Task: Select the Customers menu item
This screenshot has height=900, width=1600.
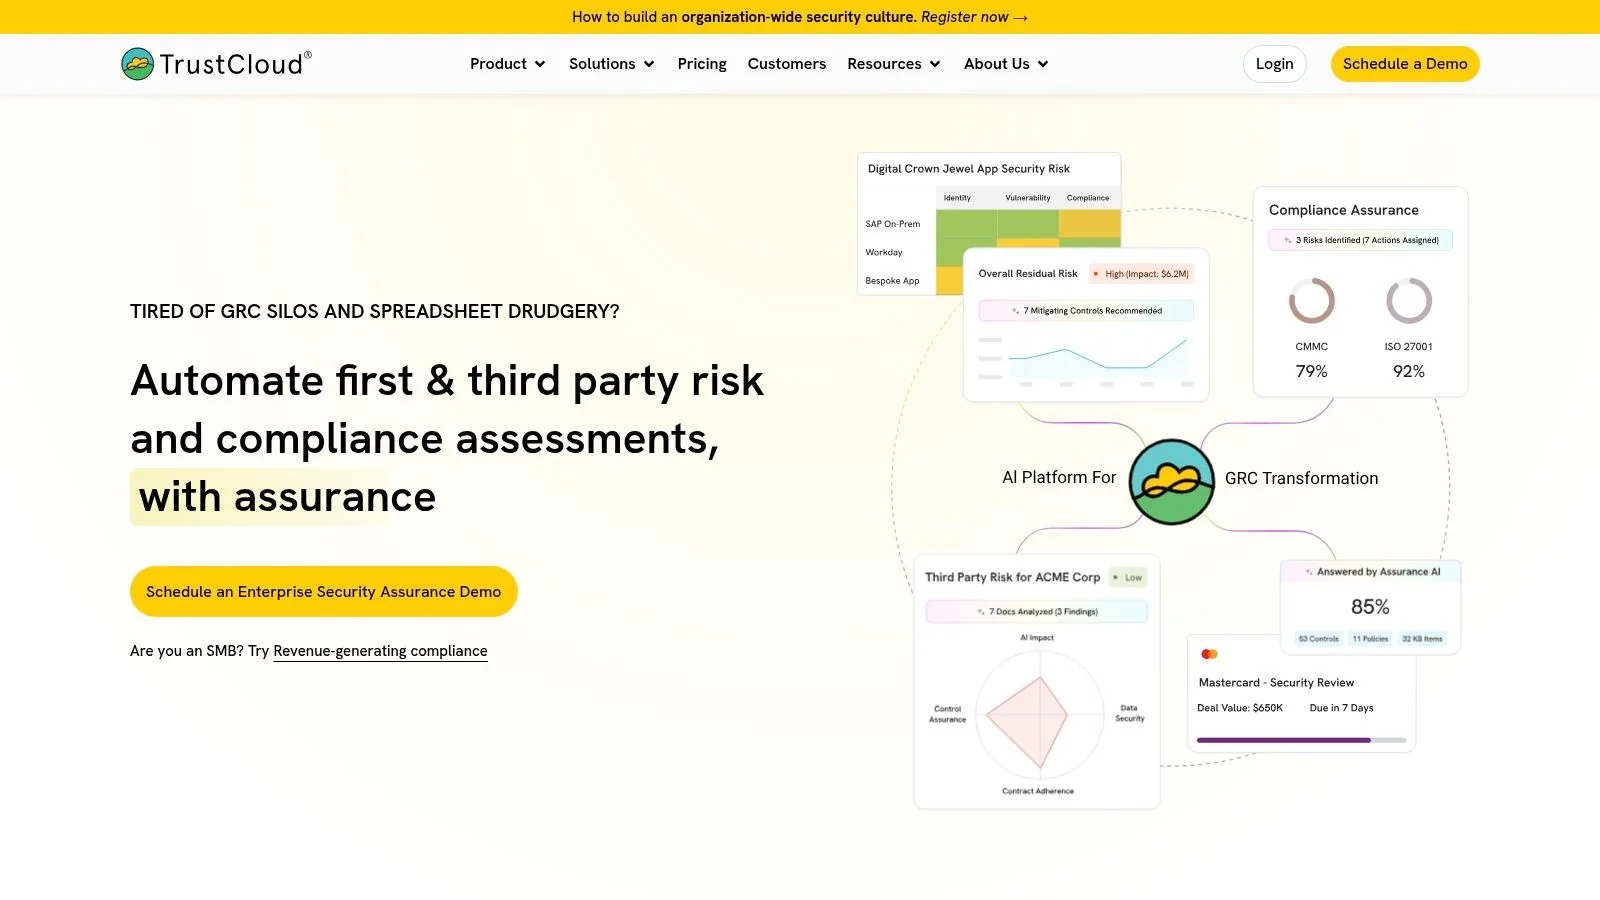Action: [786, 63]
